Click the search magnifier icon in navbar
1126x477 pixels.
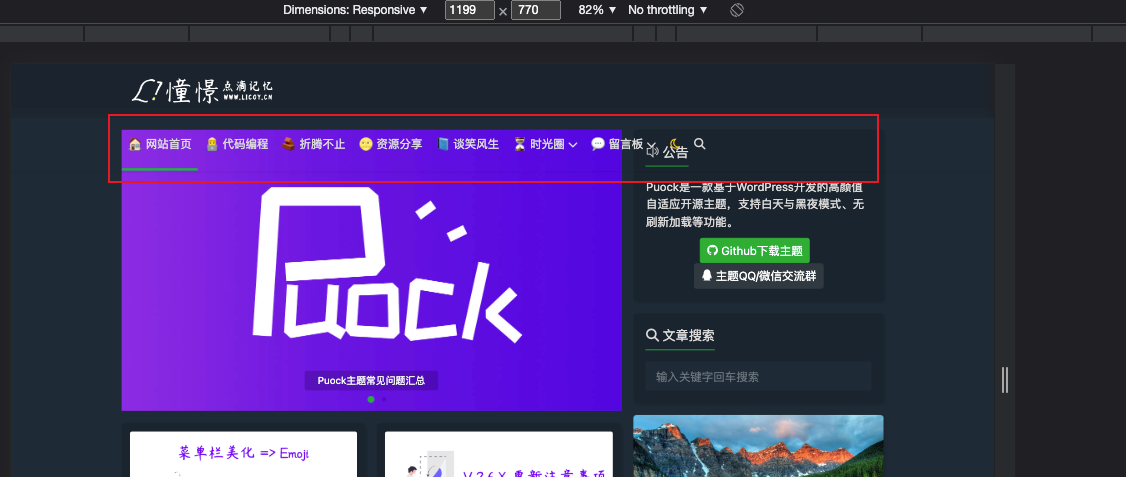(x=700, y=144)
